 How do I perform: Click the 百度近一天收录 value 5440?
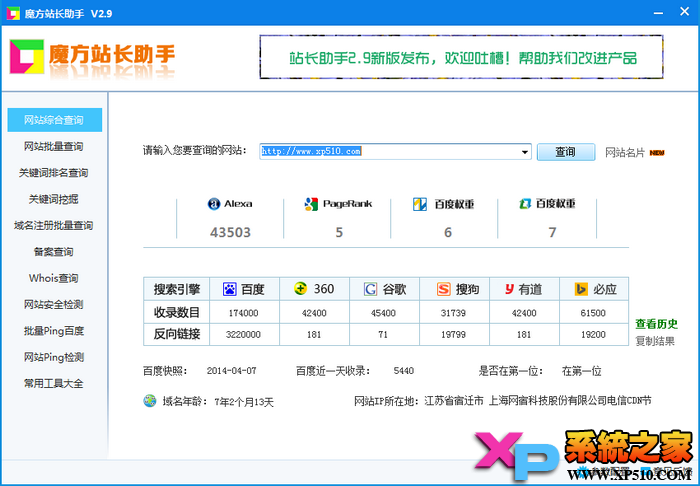click(x=404, y=371)
